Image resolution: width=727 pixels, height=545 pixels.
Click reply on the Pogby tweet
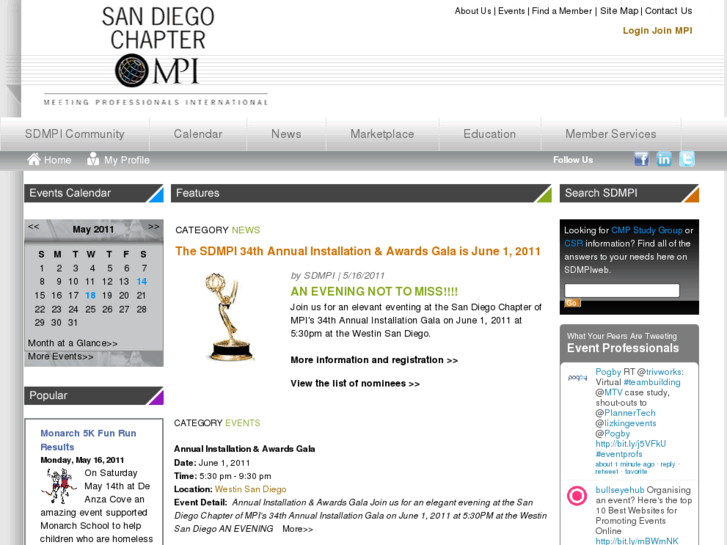(x=668, y=464)
